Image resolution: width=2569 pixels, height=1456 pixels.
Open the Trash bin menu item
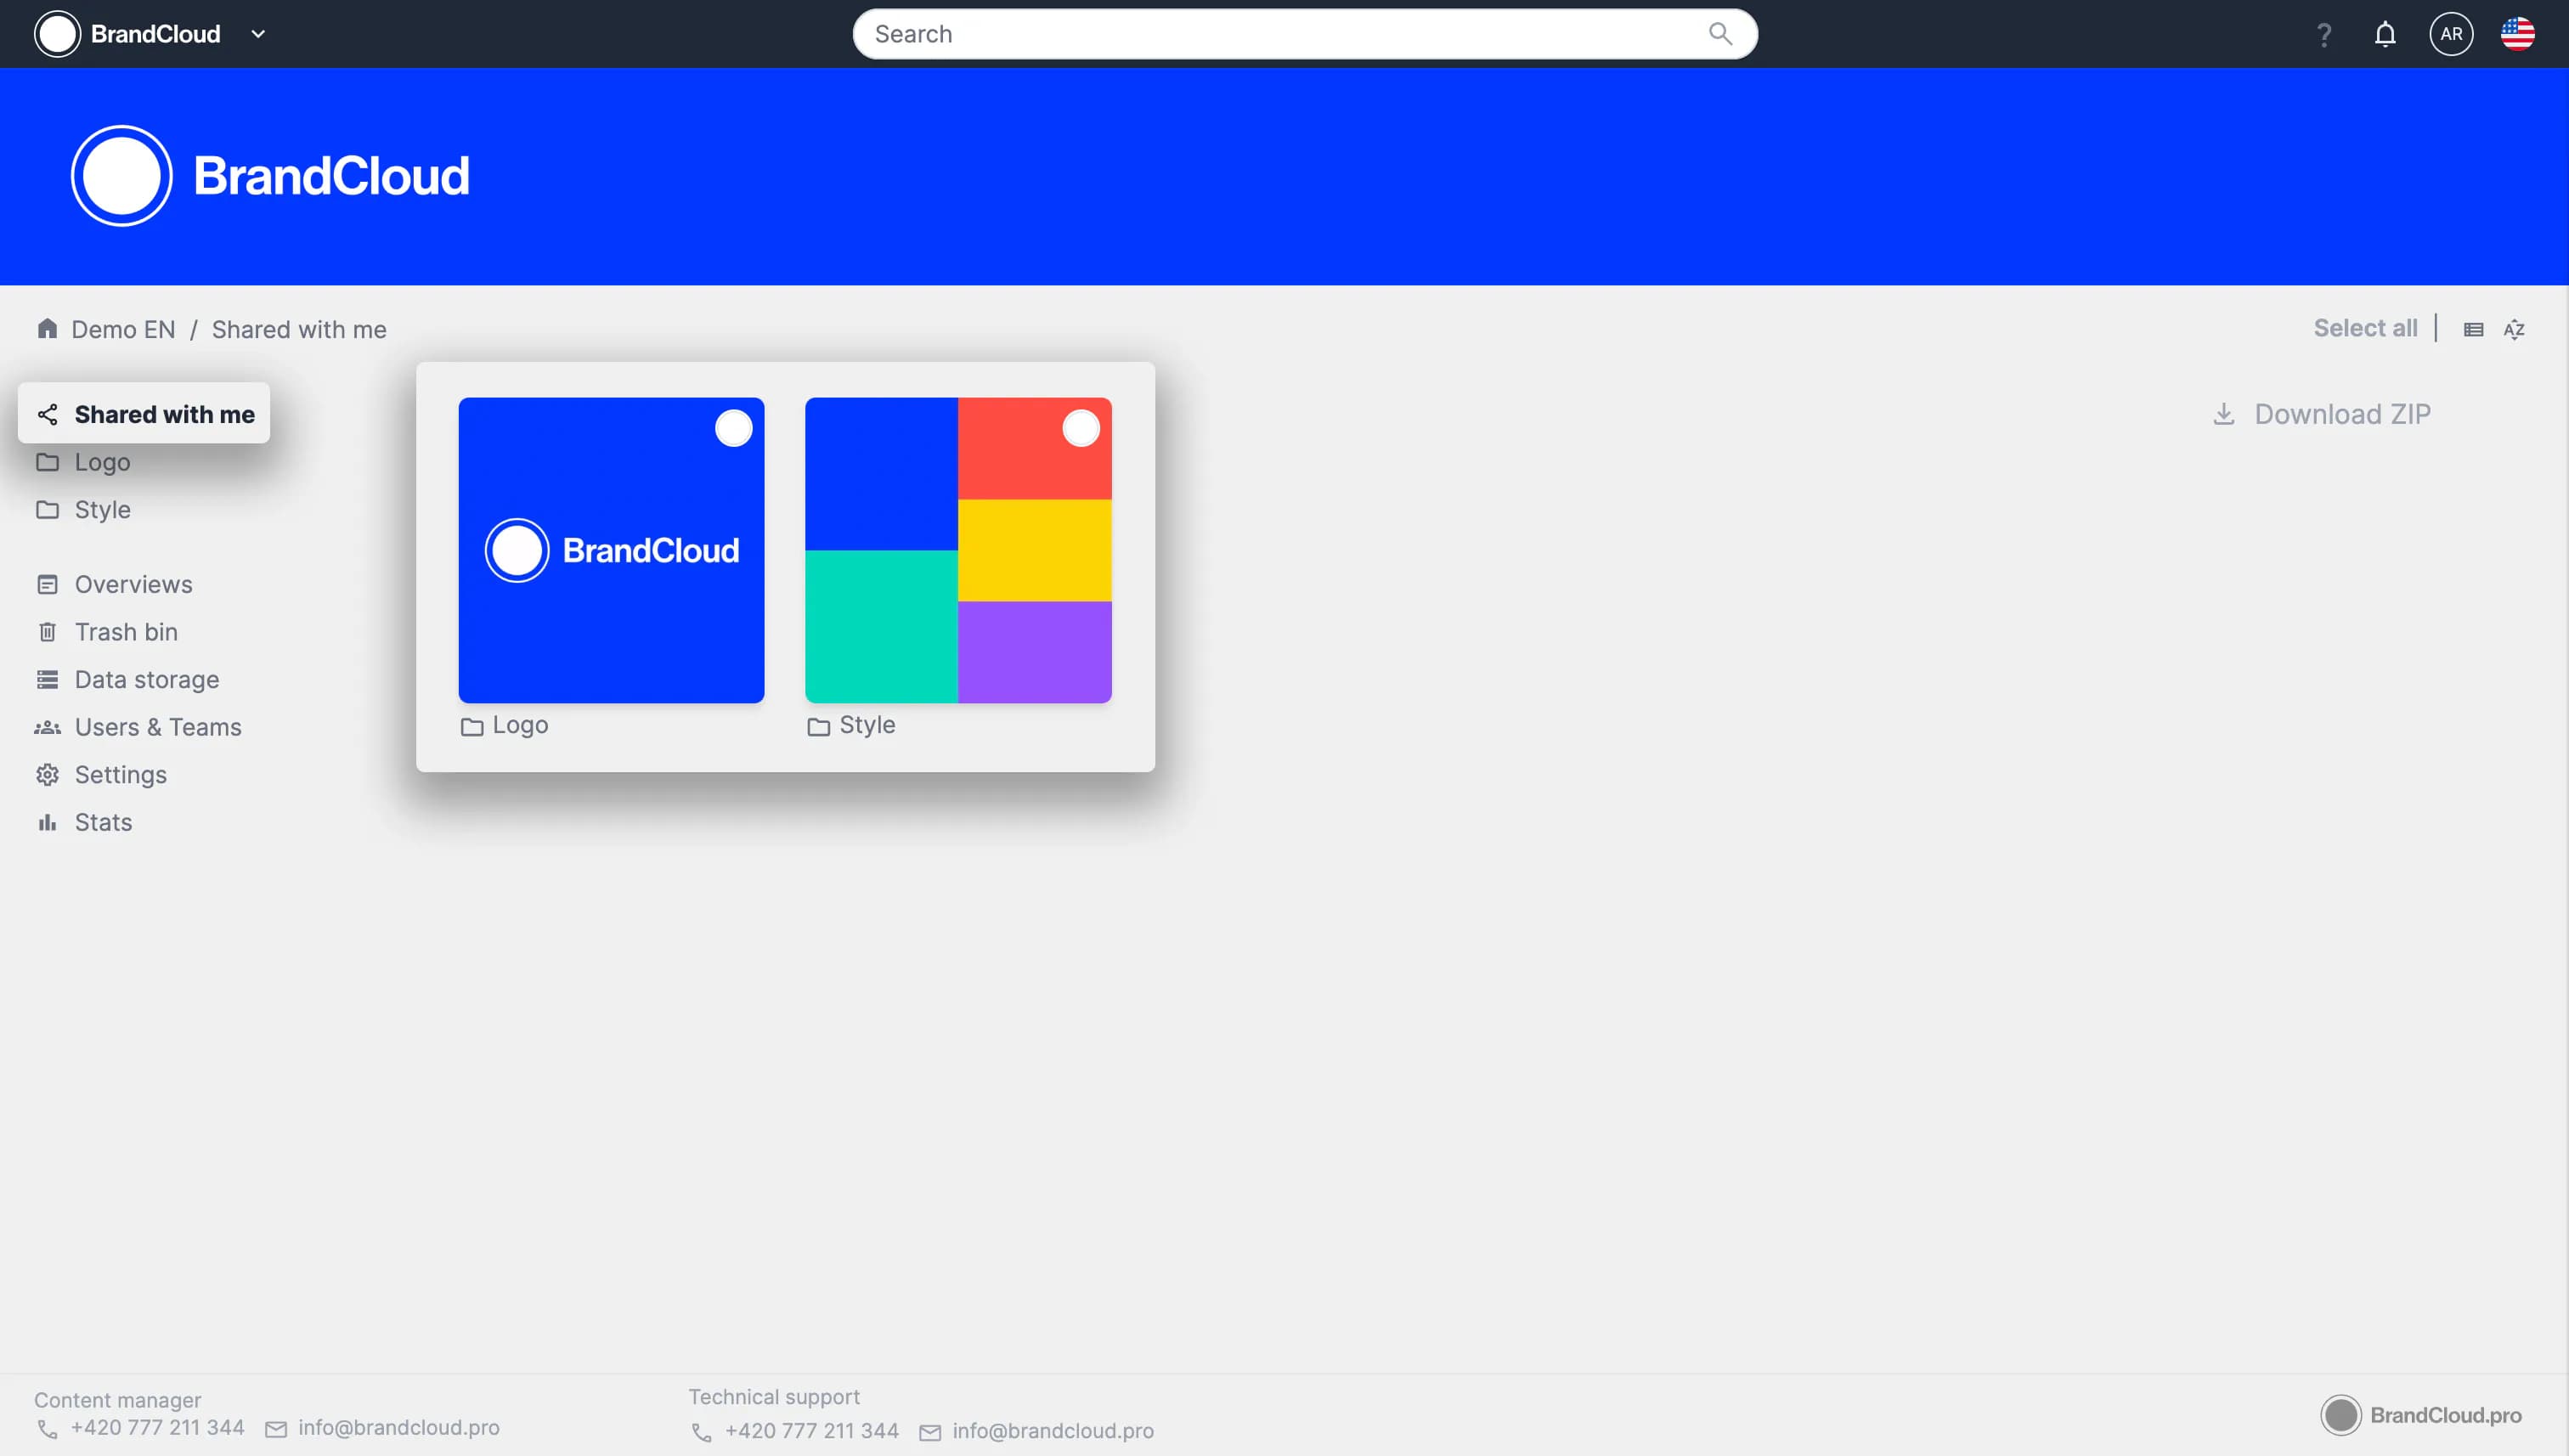pos(126,632)
